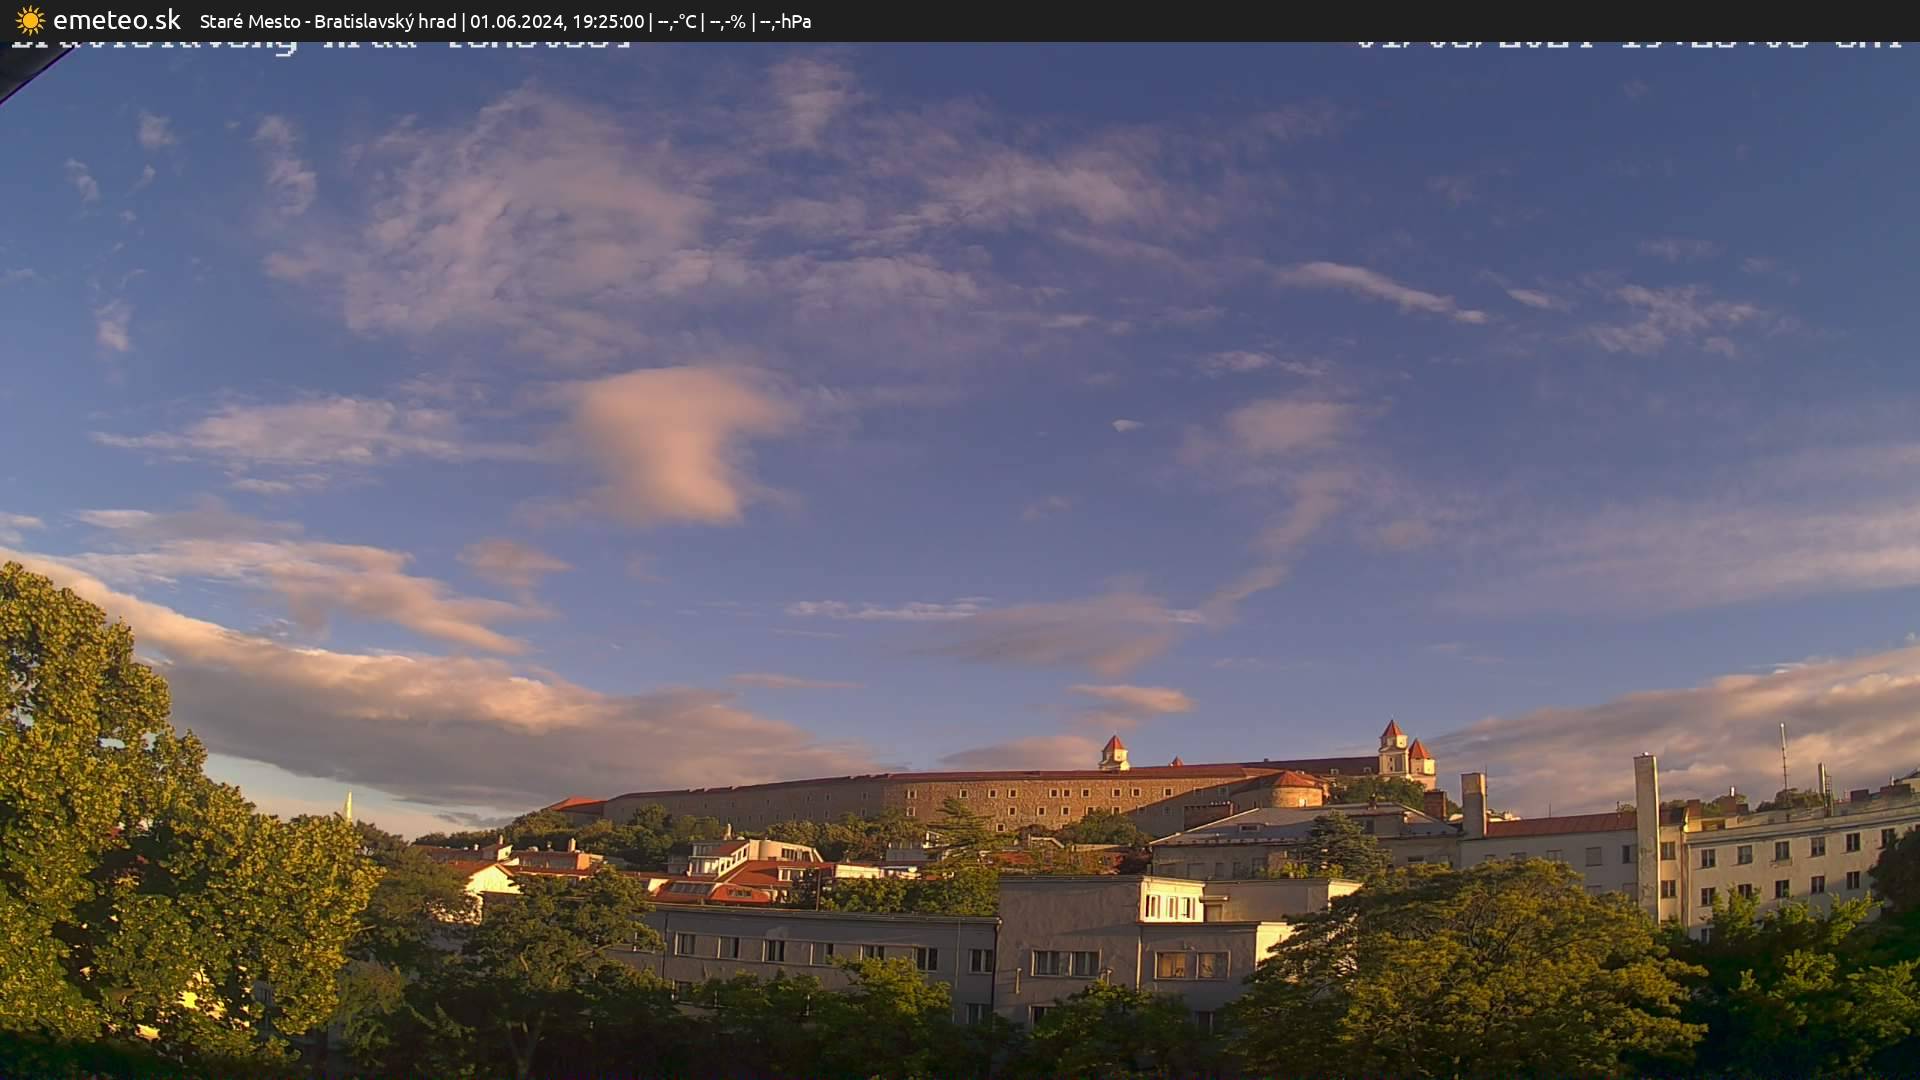The height and width of the screenshot is (1080, 1920).
Task: Click the humidity % reading
Action: click(x=727, y=21)
